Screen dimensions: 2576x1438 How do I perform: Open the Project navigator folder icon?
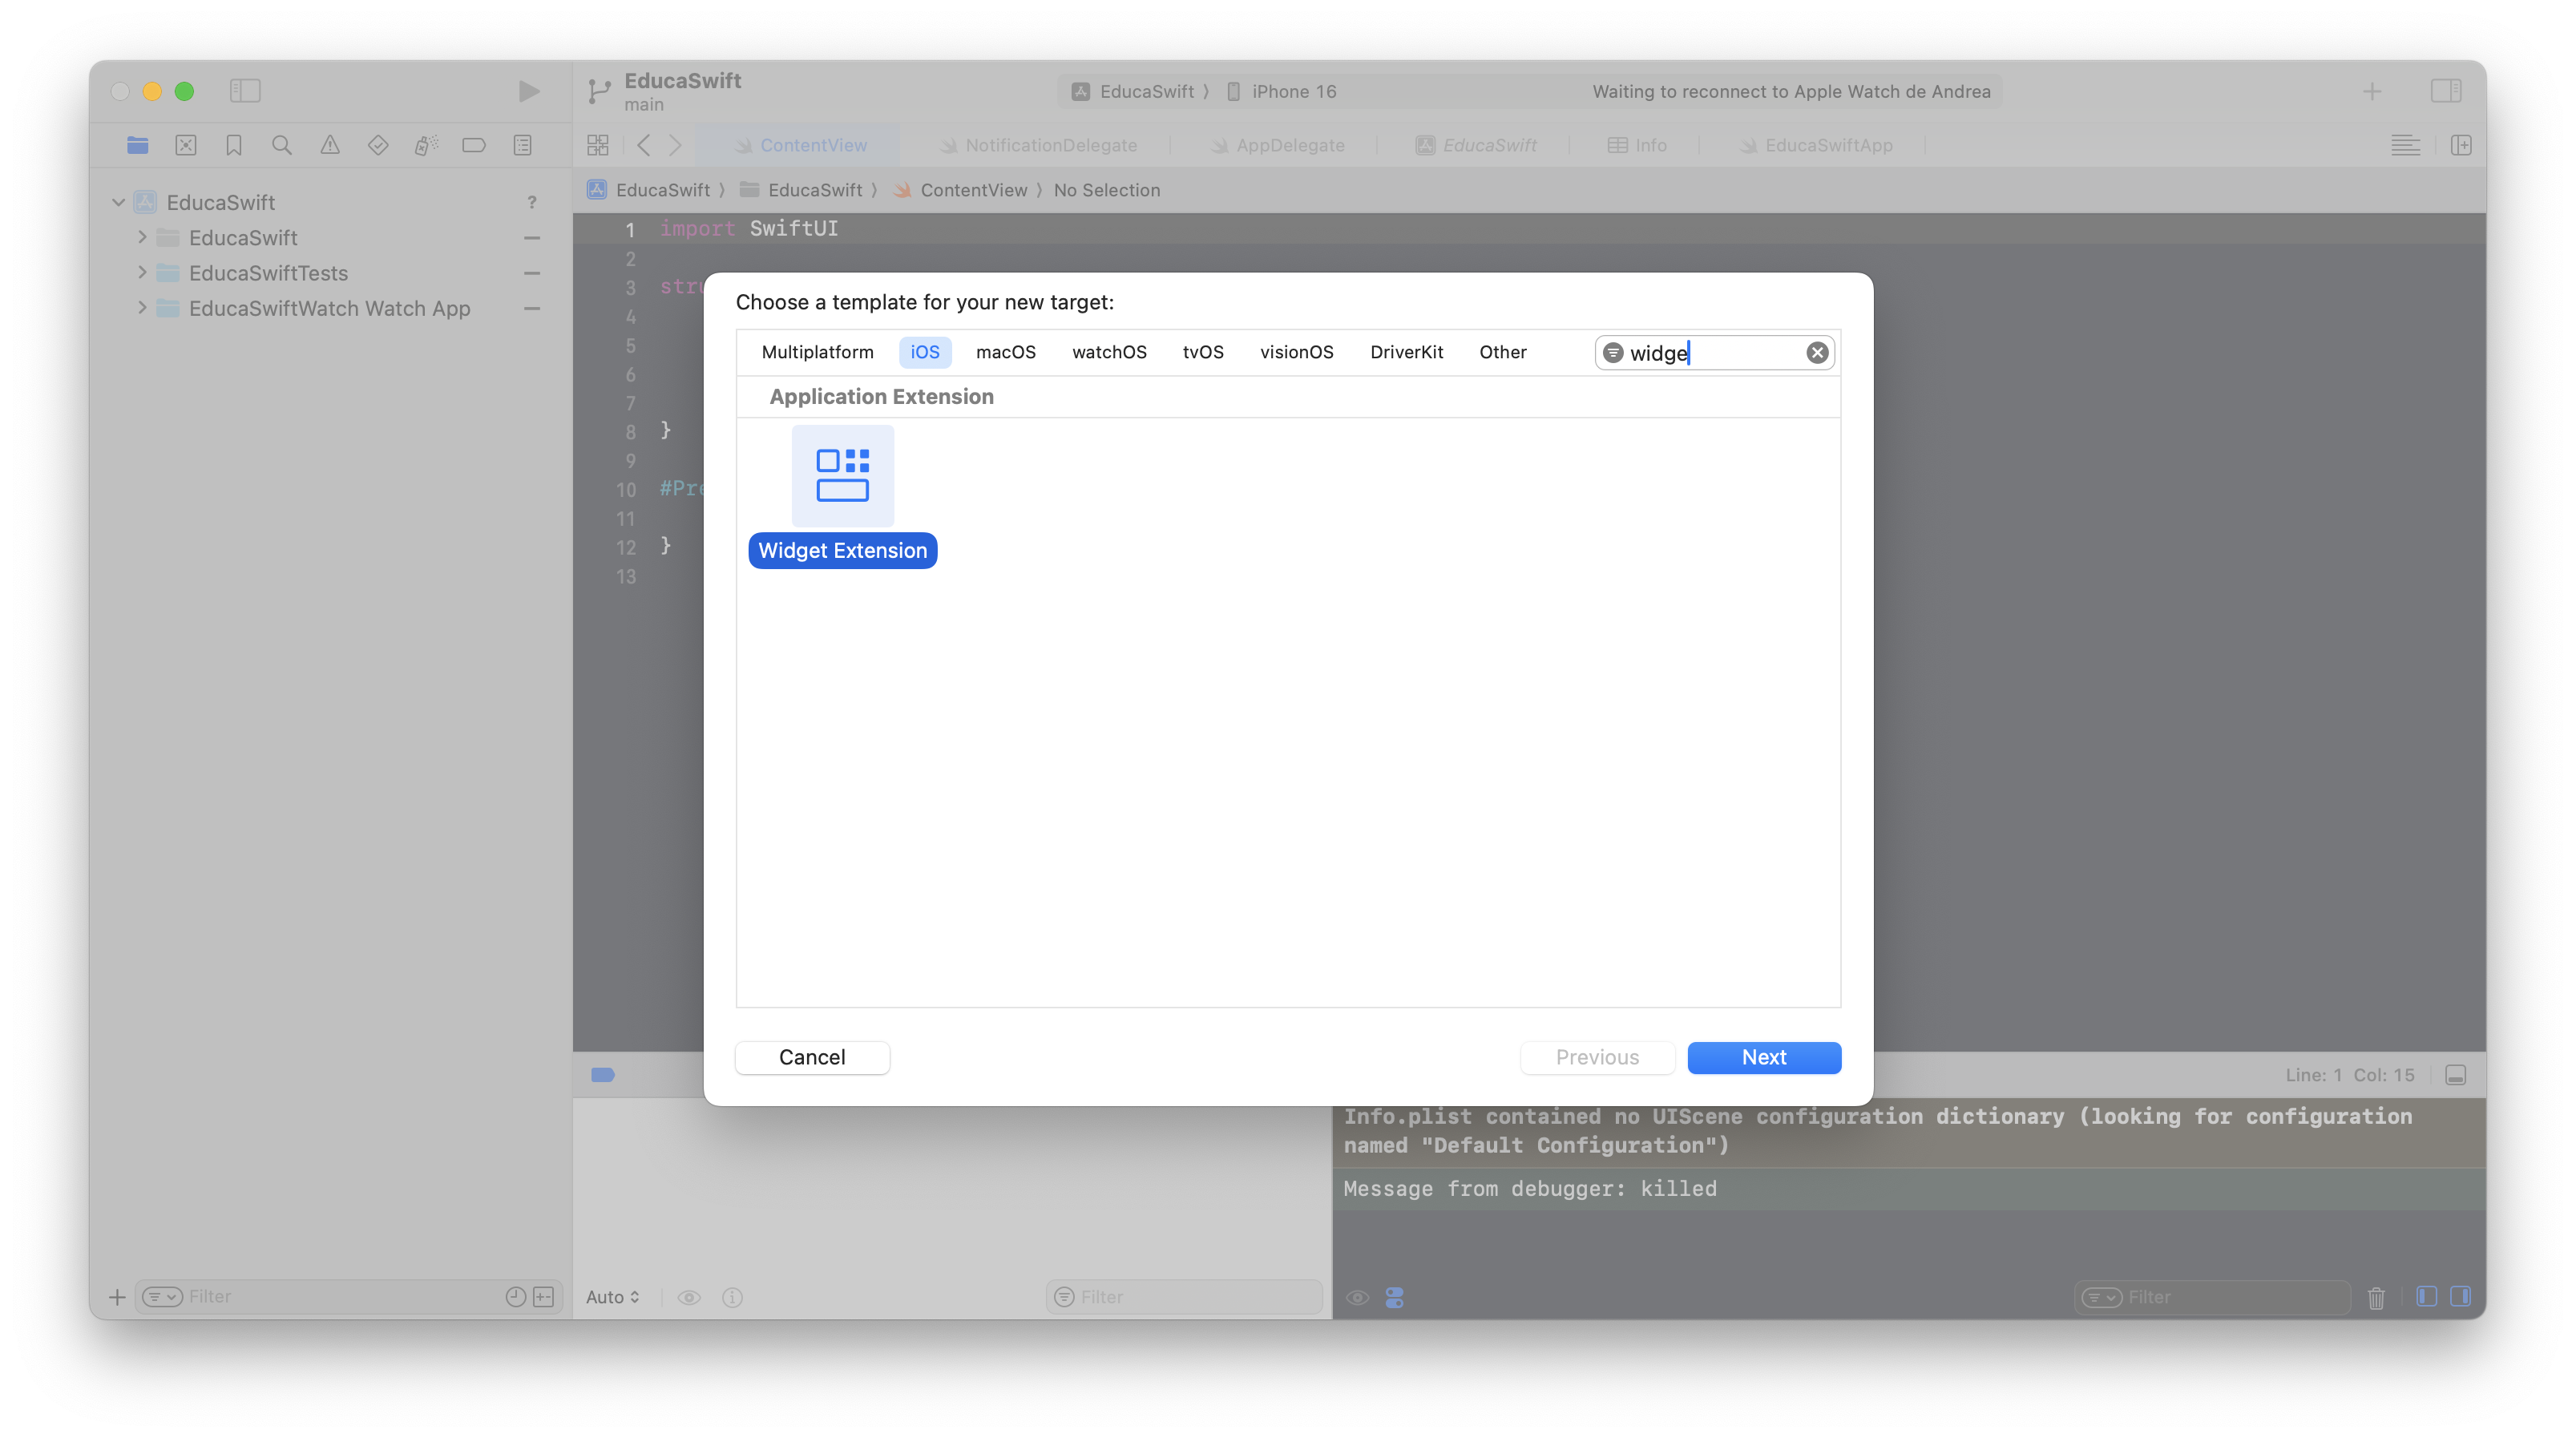pyautogui.click(x=138, y=146)
